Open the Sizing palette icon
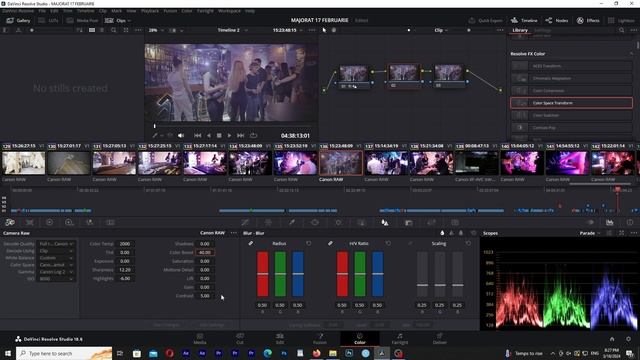 (x=431, y=222)
